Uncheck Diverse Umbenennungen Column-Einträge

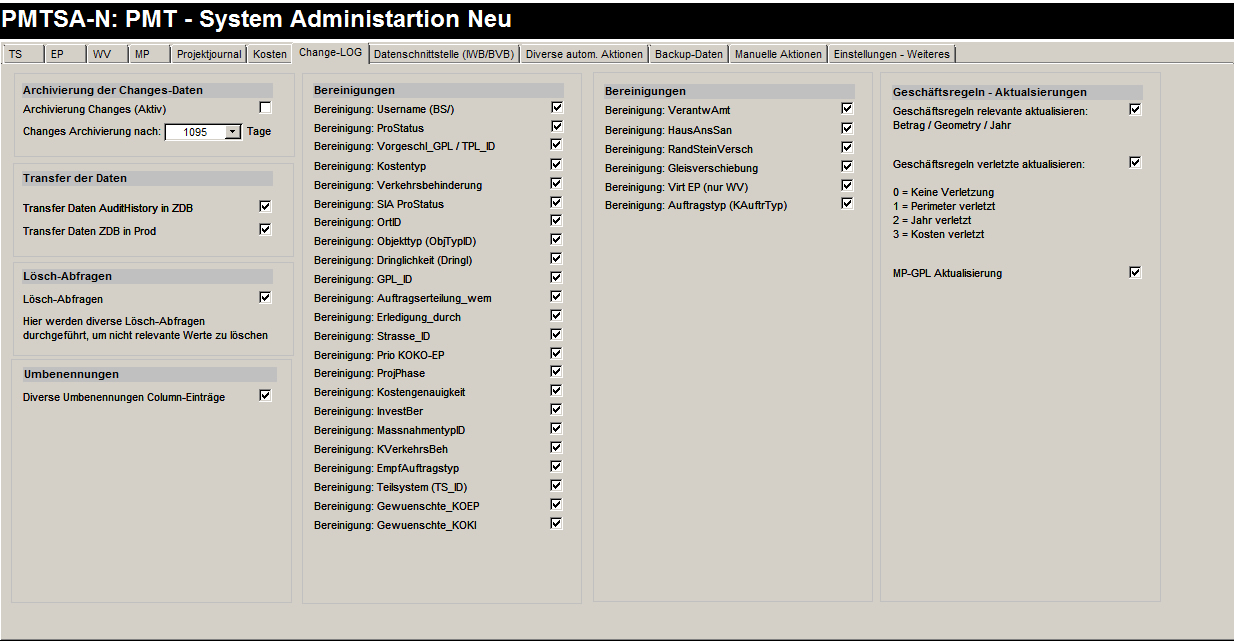coord(265,395)
